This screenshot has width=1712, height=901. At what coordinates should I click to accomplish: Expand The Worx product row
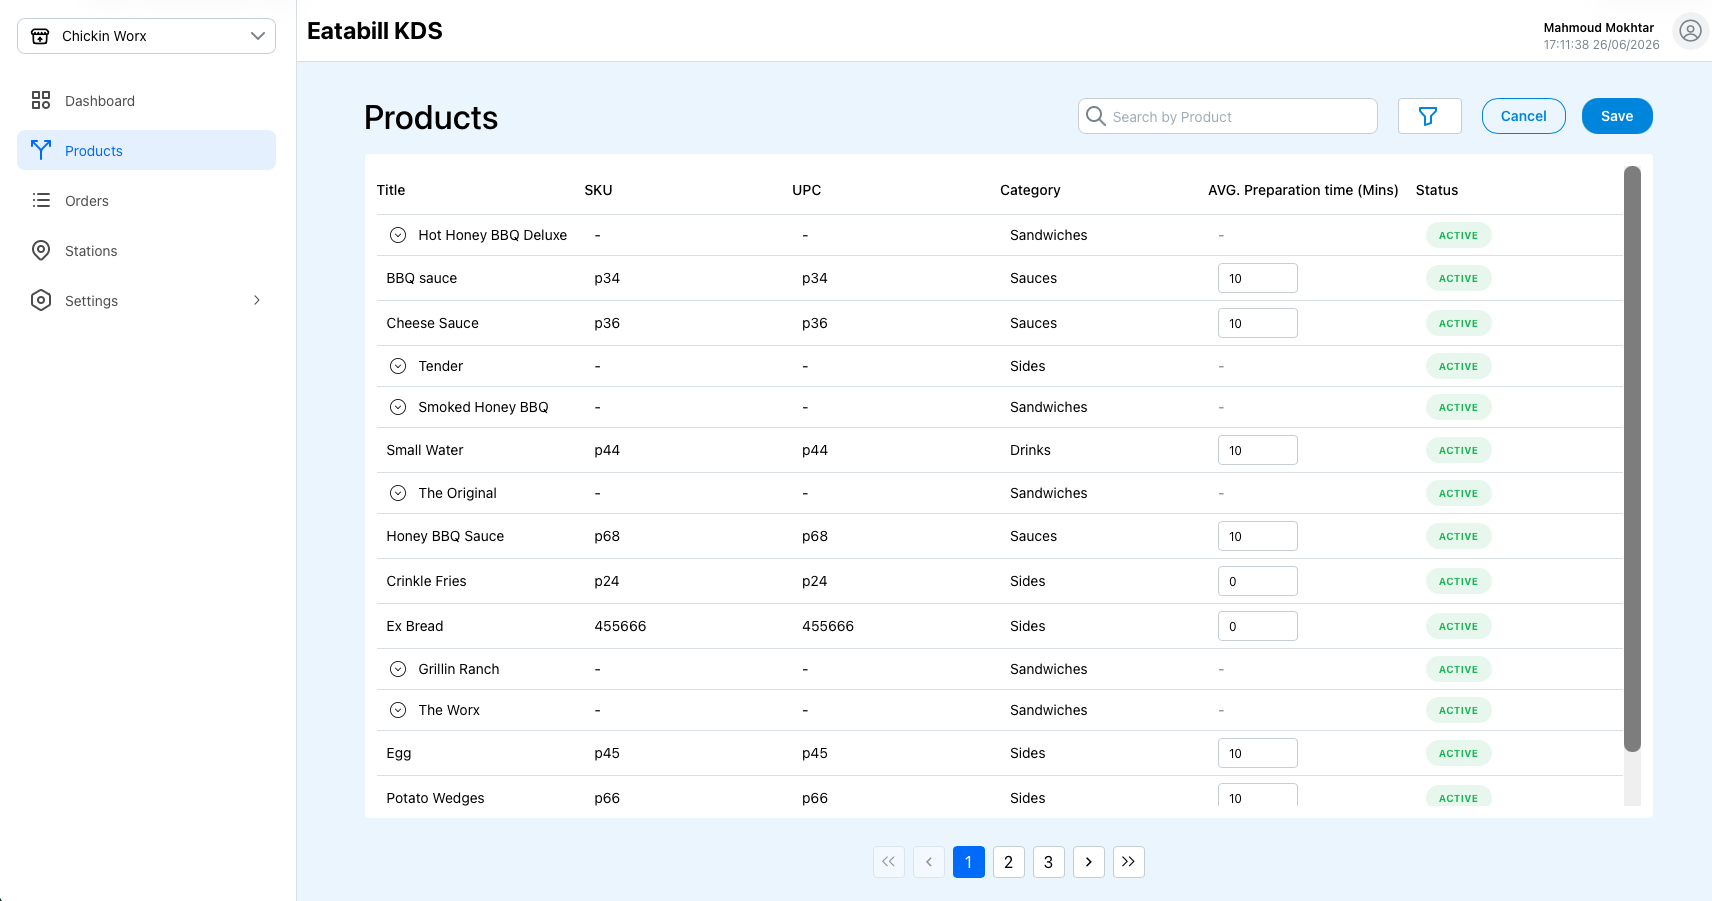coord(398,710)
